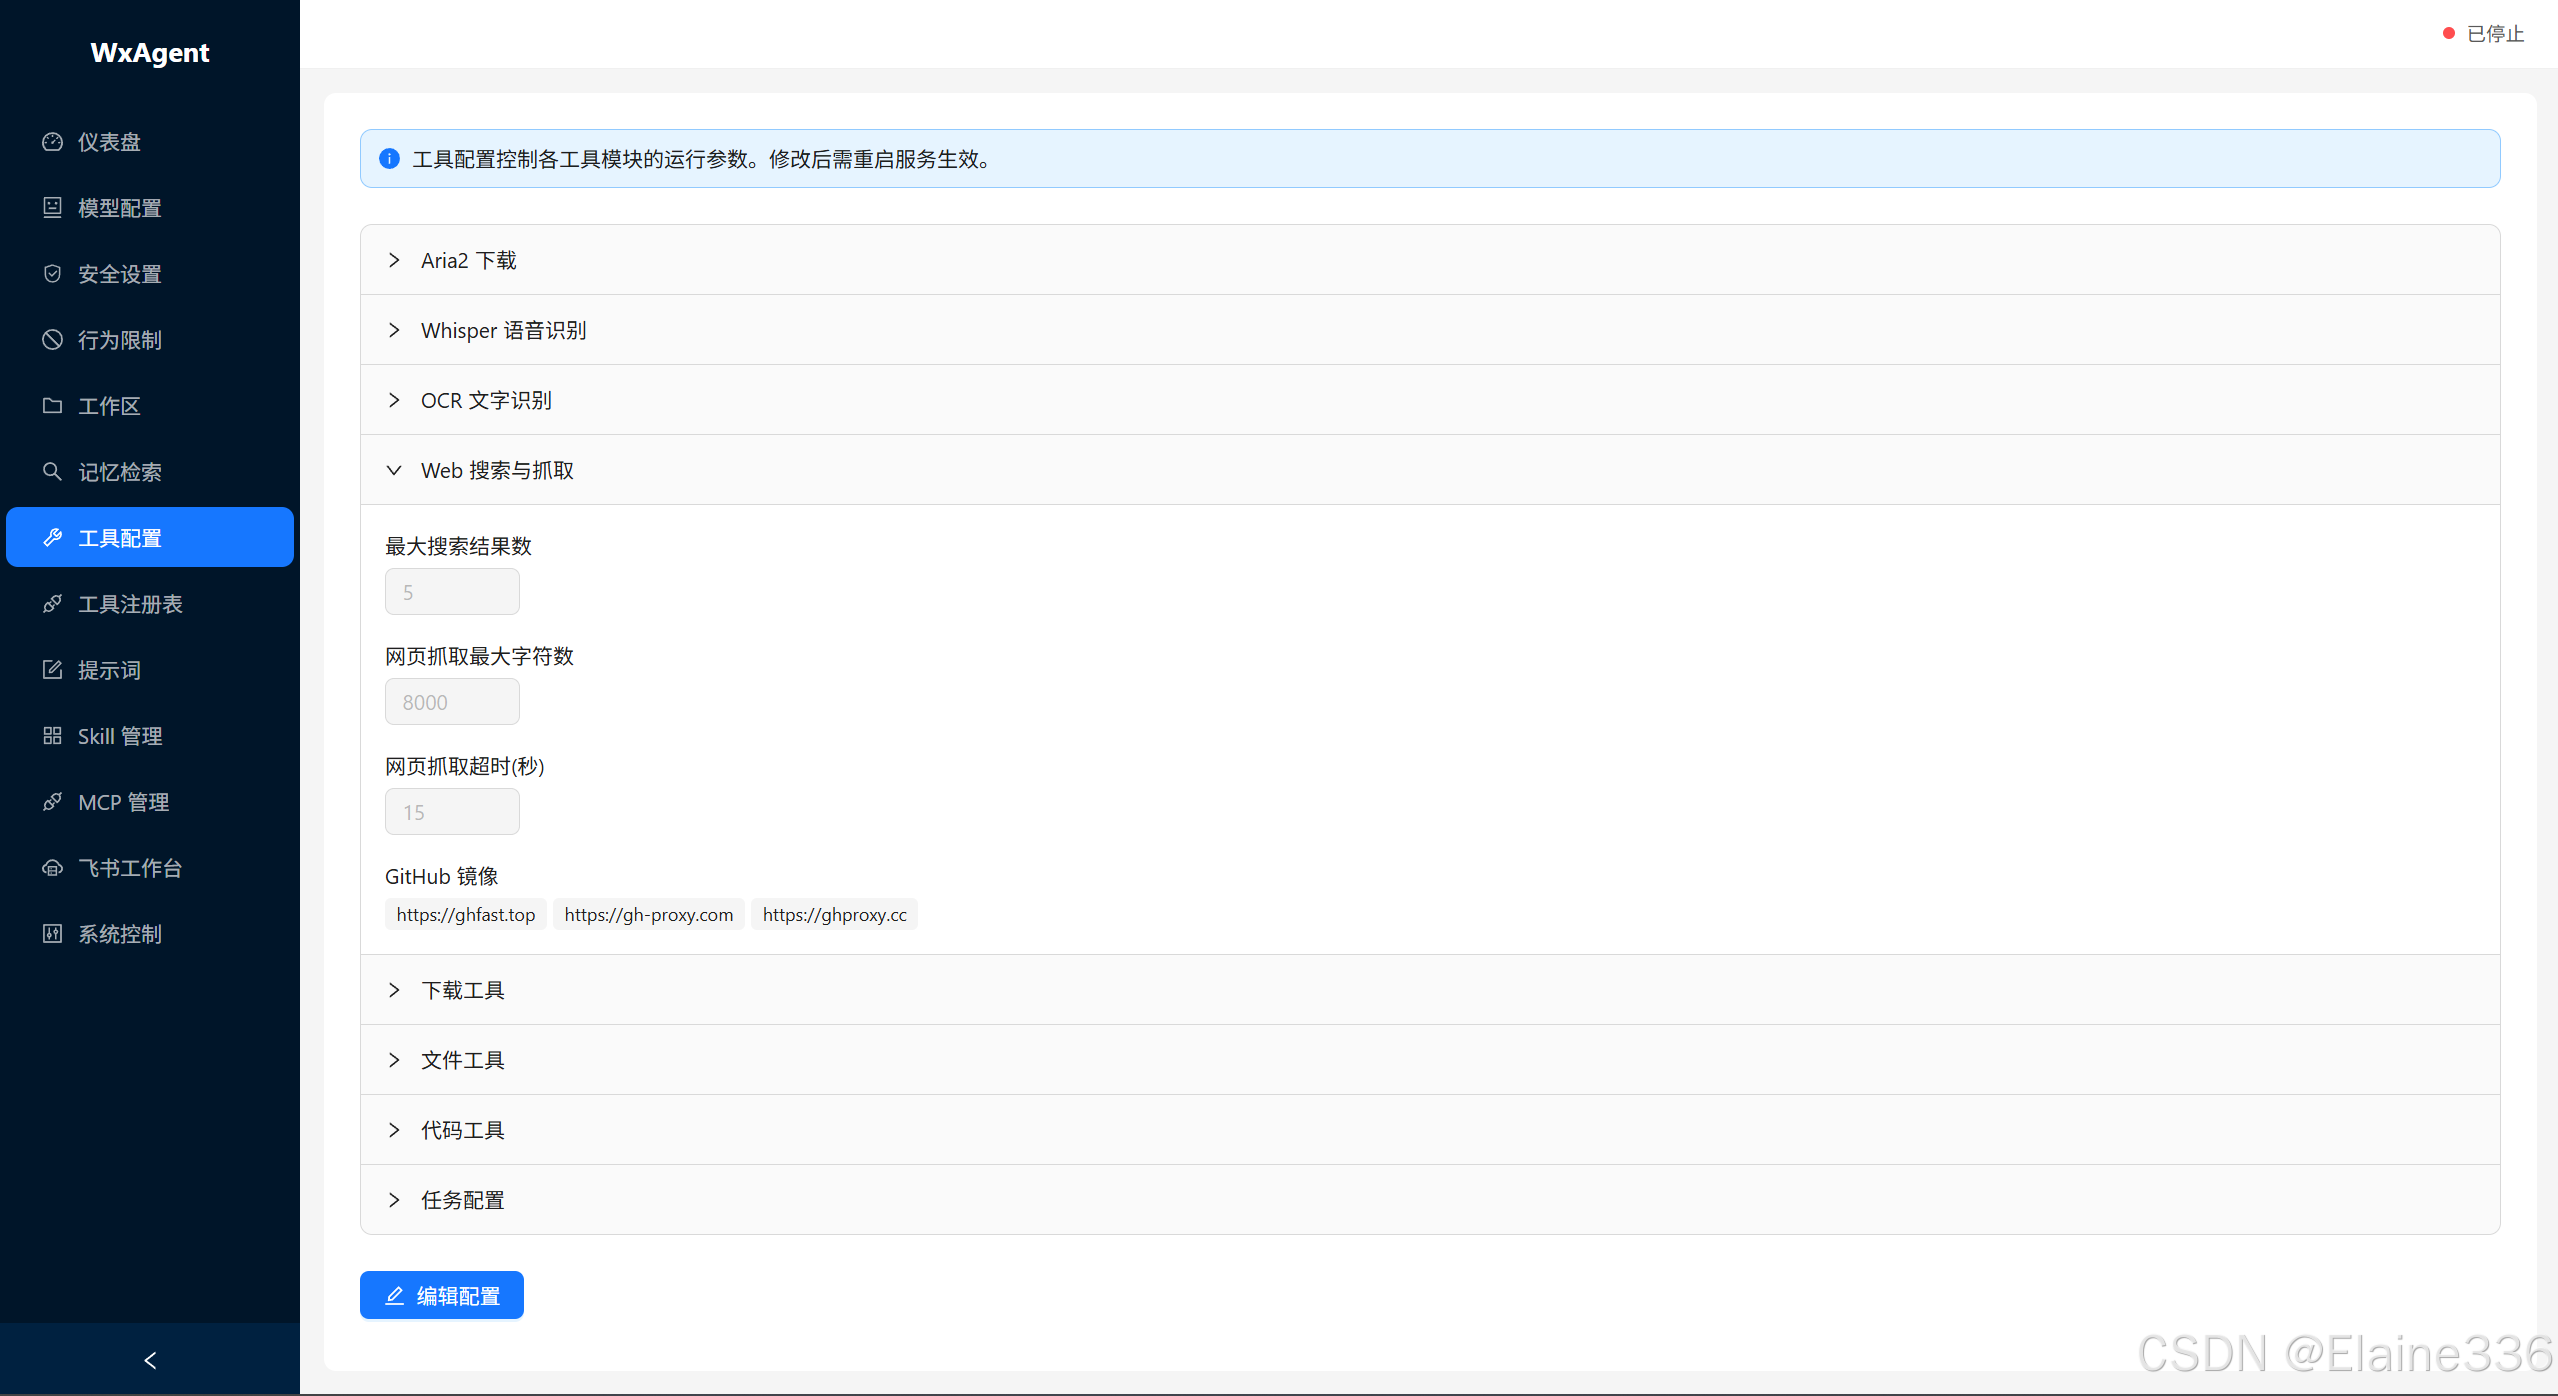Click the control panel icon beside 系统控制
Image resolution: width=2558 pixels, height=1396 pixels.
click(x=53, y=934)
